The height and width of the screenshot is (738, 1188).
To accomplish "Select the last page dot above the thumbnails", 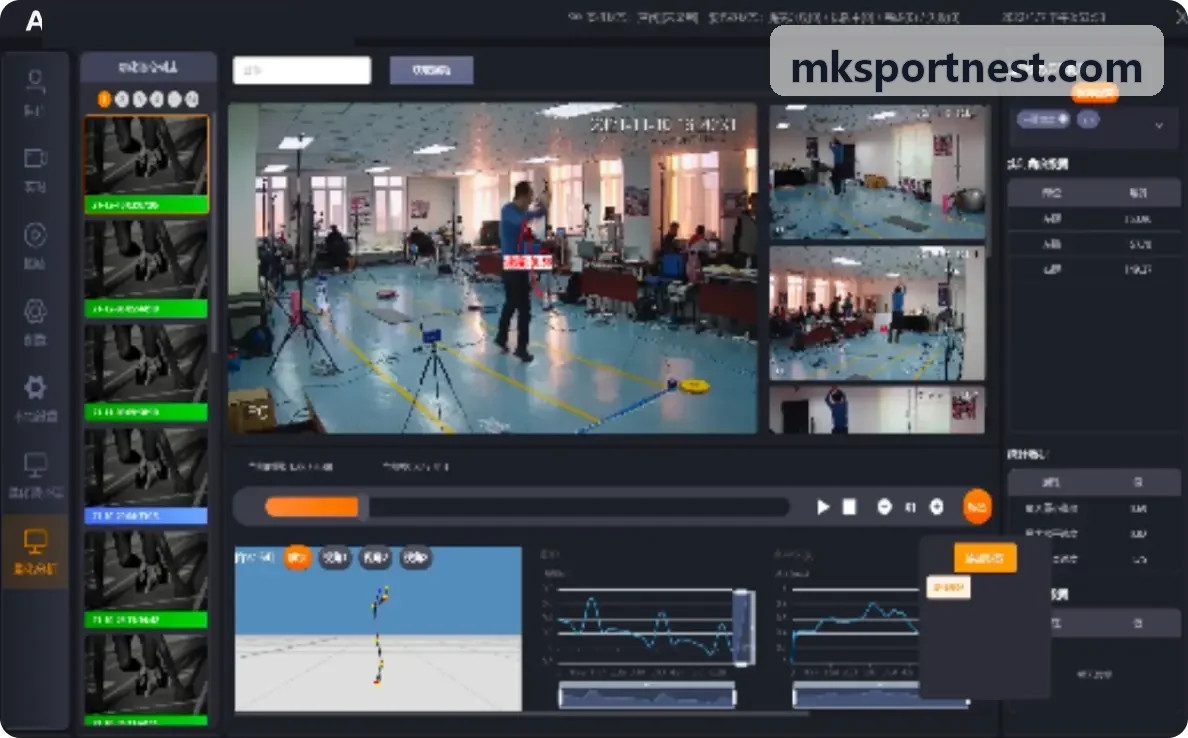I will click(x=192, y=99).
